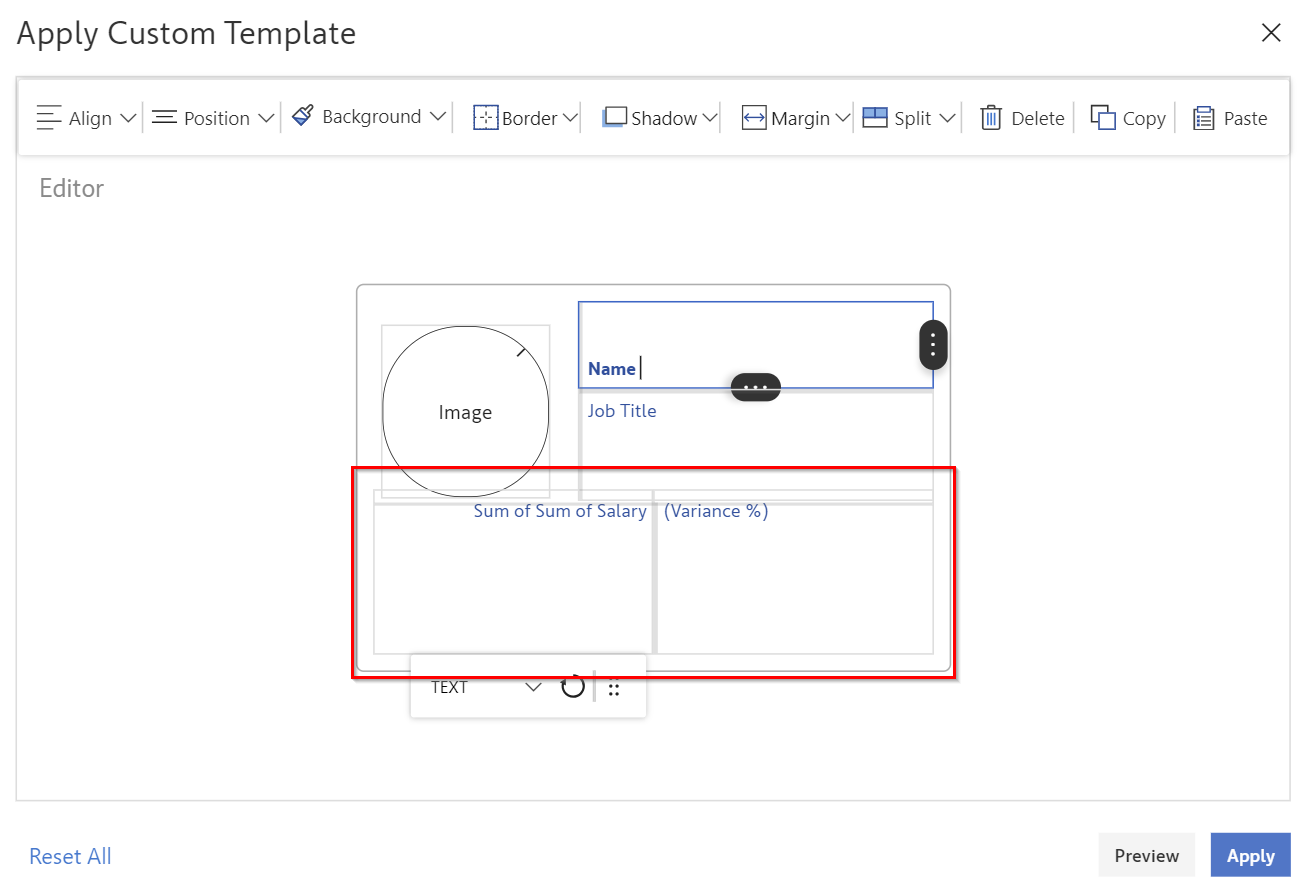This screenshot has height=889, width=1303.
Task: Delete the selected element via trash icon
Action: (991, 118)
